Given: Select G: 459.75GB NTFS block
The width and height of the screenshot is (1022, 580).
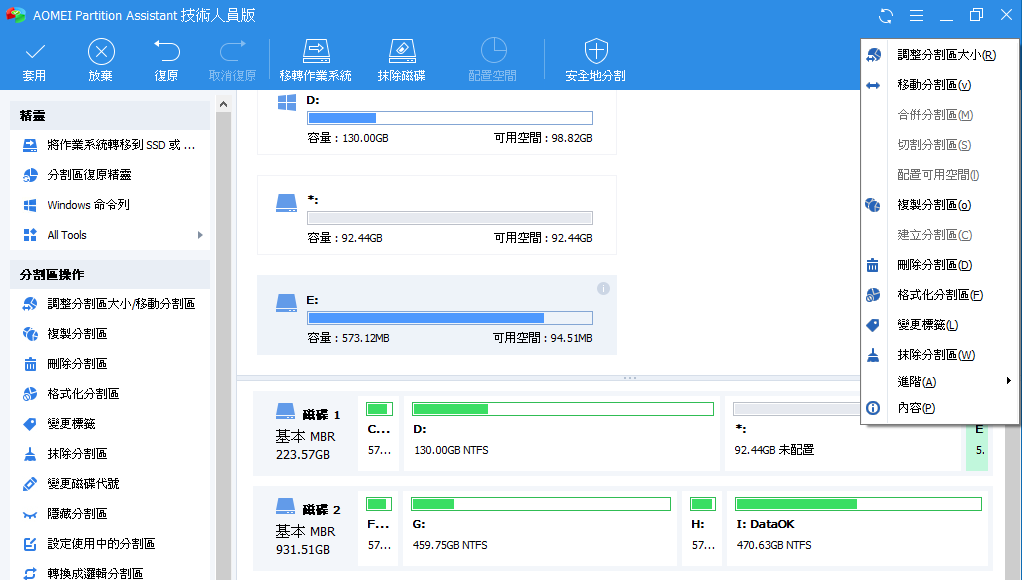Looking at the screenshot, I should tap(540, 529).
